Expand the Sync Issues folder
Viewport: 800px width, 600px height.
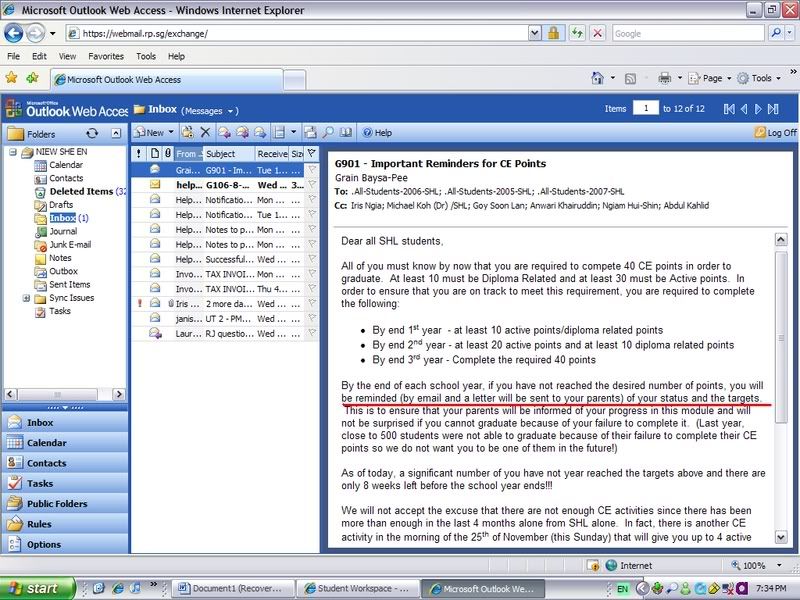[x=26, y=298]
